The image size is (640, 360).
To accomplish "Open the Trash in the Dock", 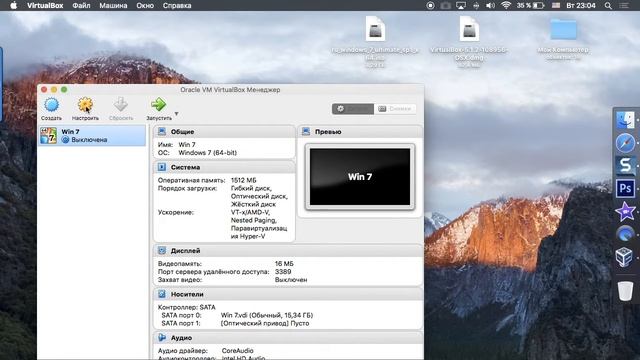I will tap(625, 291).
